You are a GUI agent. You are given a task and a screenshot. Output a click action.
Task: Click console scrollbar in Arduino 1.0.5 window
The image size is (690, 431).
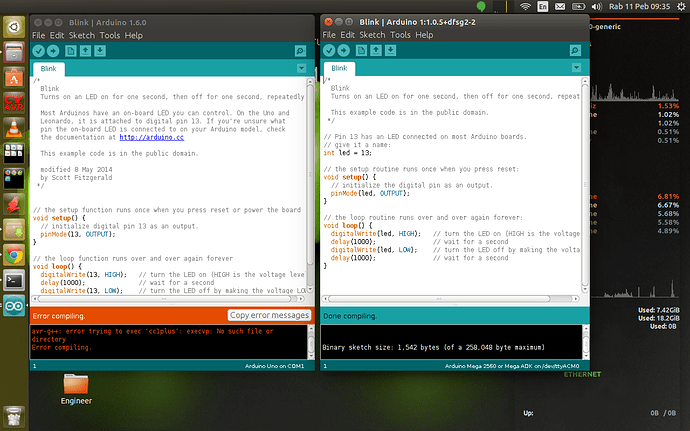click(x=586, y=342)
